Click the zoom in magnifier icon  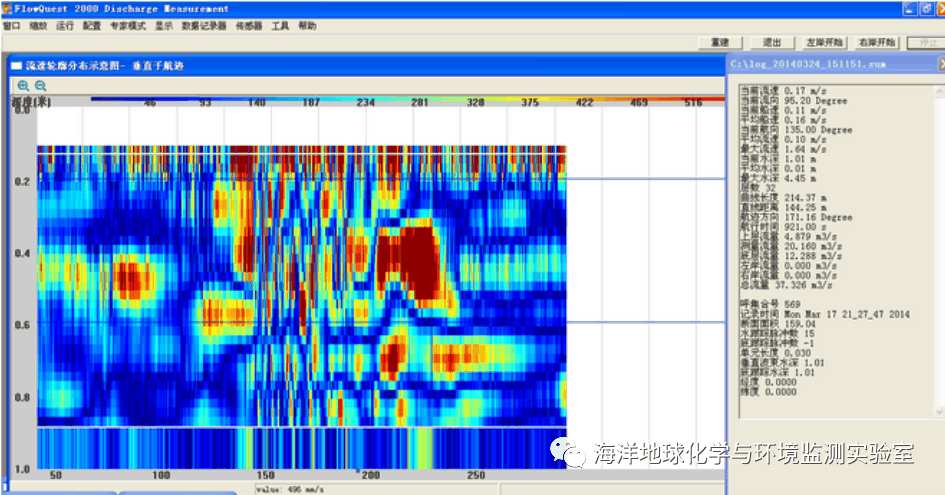23,86
